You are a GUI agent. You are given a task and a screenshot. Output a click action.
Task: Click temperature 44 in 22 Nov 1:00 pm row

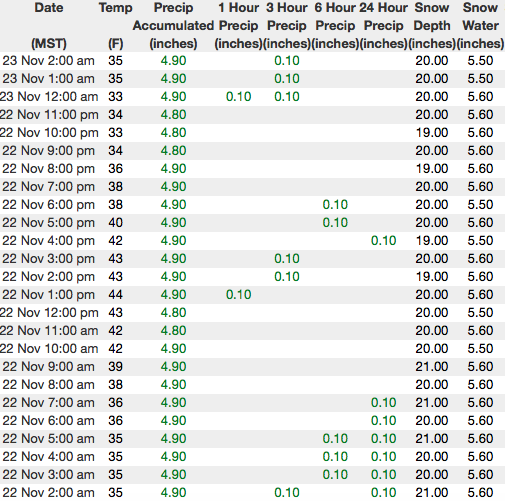click(x=115, y=295)
